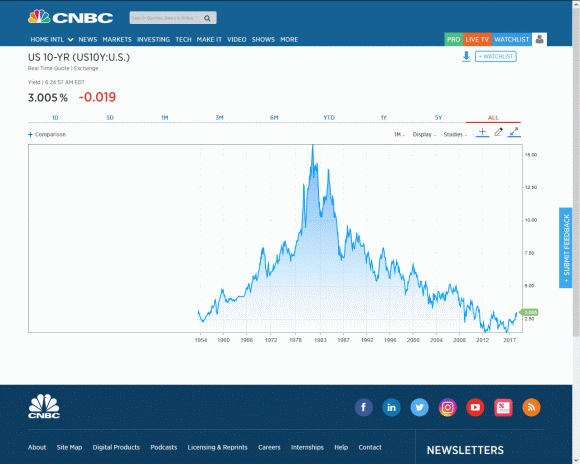The height and width of the screenshot is (464, 580).
Task: Open the About footer link
Action: (x=37, y=447)
